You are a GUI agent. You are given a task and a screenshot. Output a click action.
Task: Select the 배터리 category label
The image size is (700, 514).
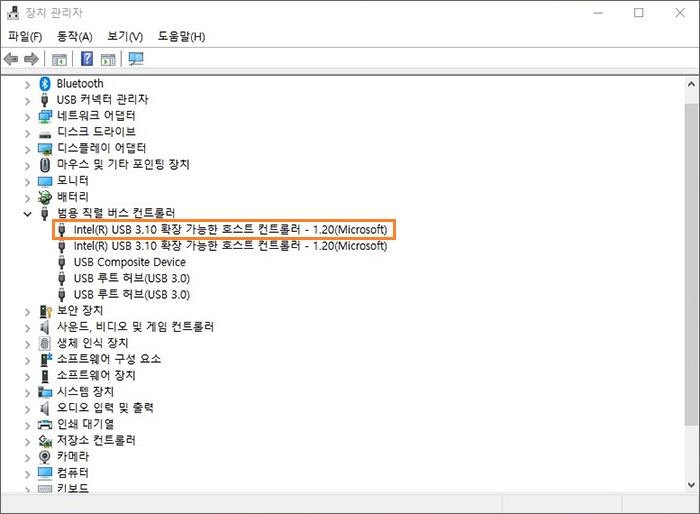click(73, 197)
